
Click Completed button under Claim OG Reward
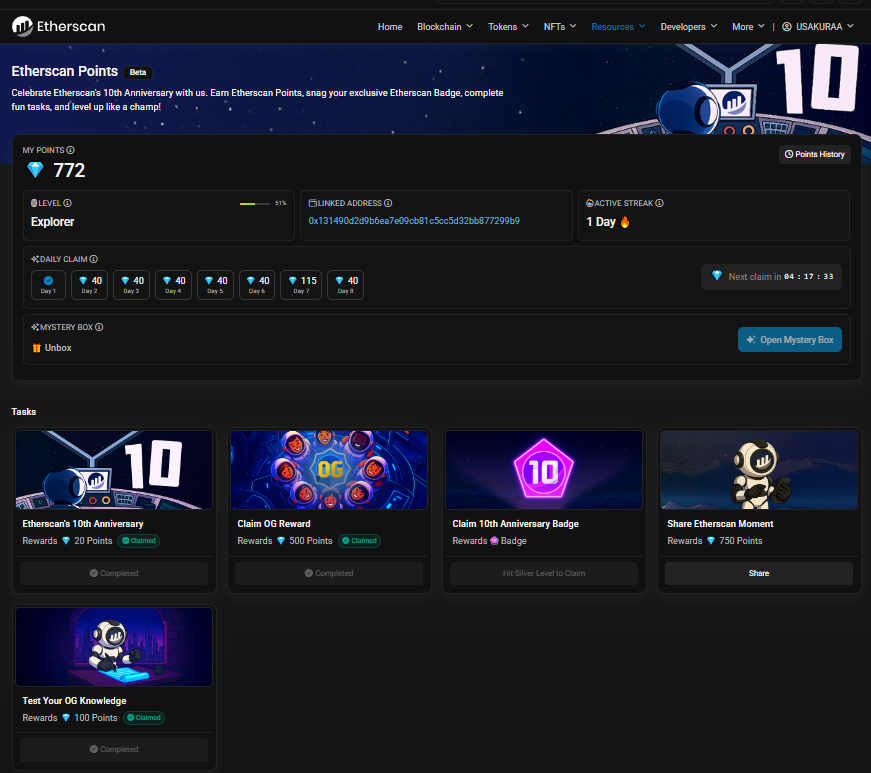329,573
